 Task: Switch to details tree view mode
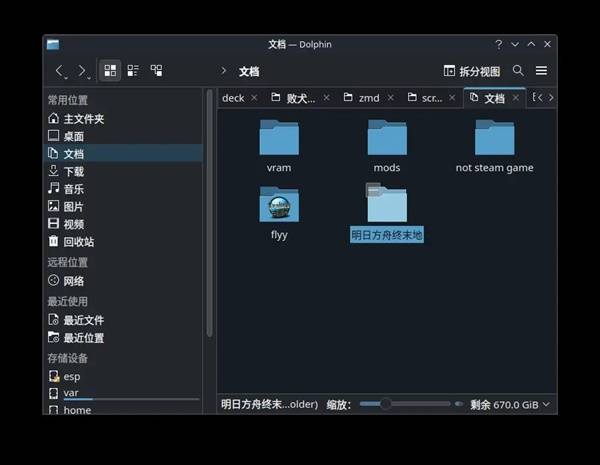coord(156,71)
